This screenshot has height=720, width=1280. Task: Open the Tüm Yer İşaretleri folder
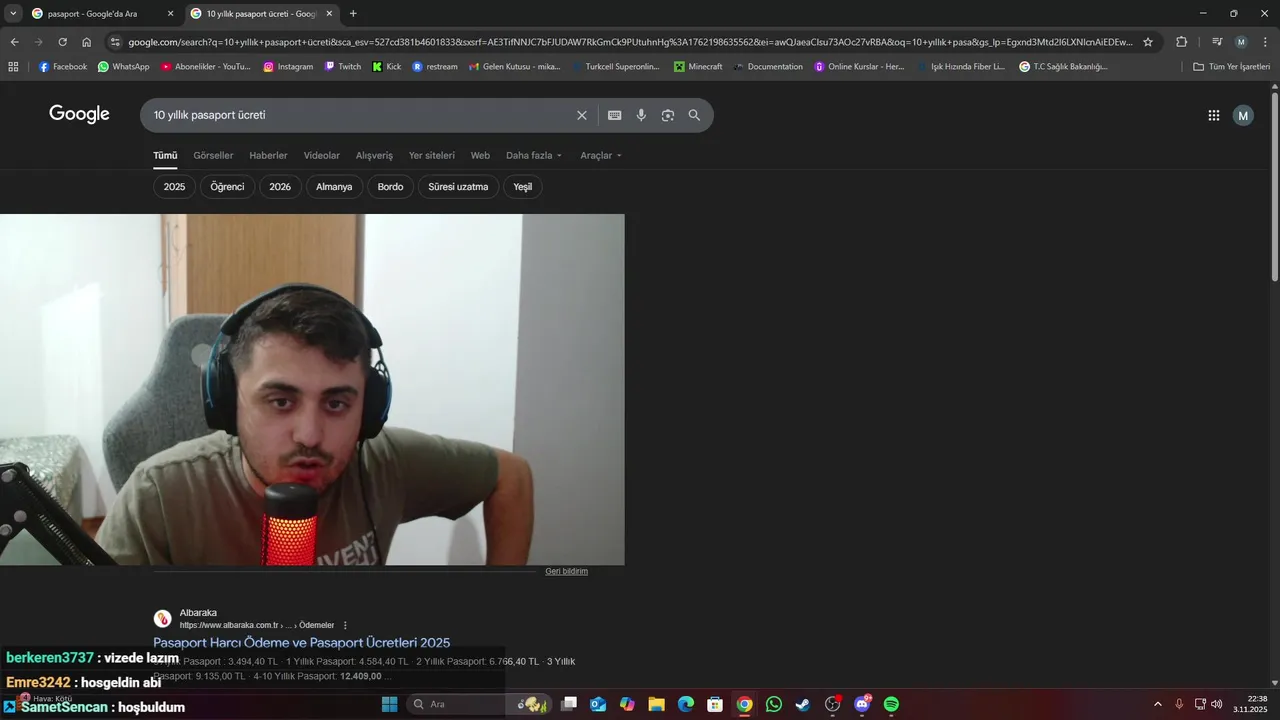point(1231,67)
